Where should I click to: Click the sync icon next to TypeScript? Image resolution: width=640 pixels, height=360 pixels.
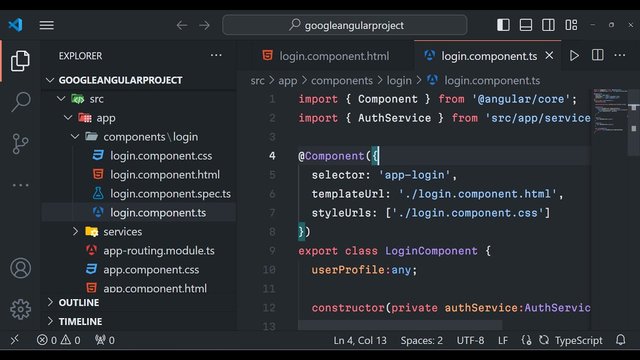544,340
